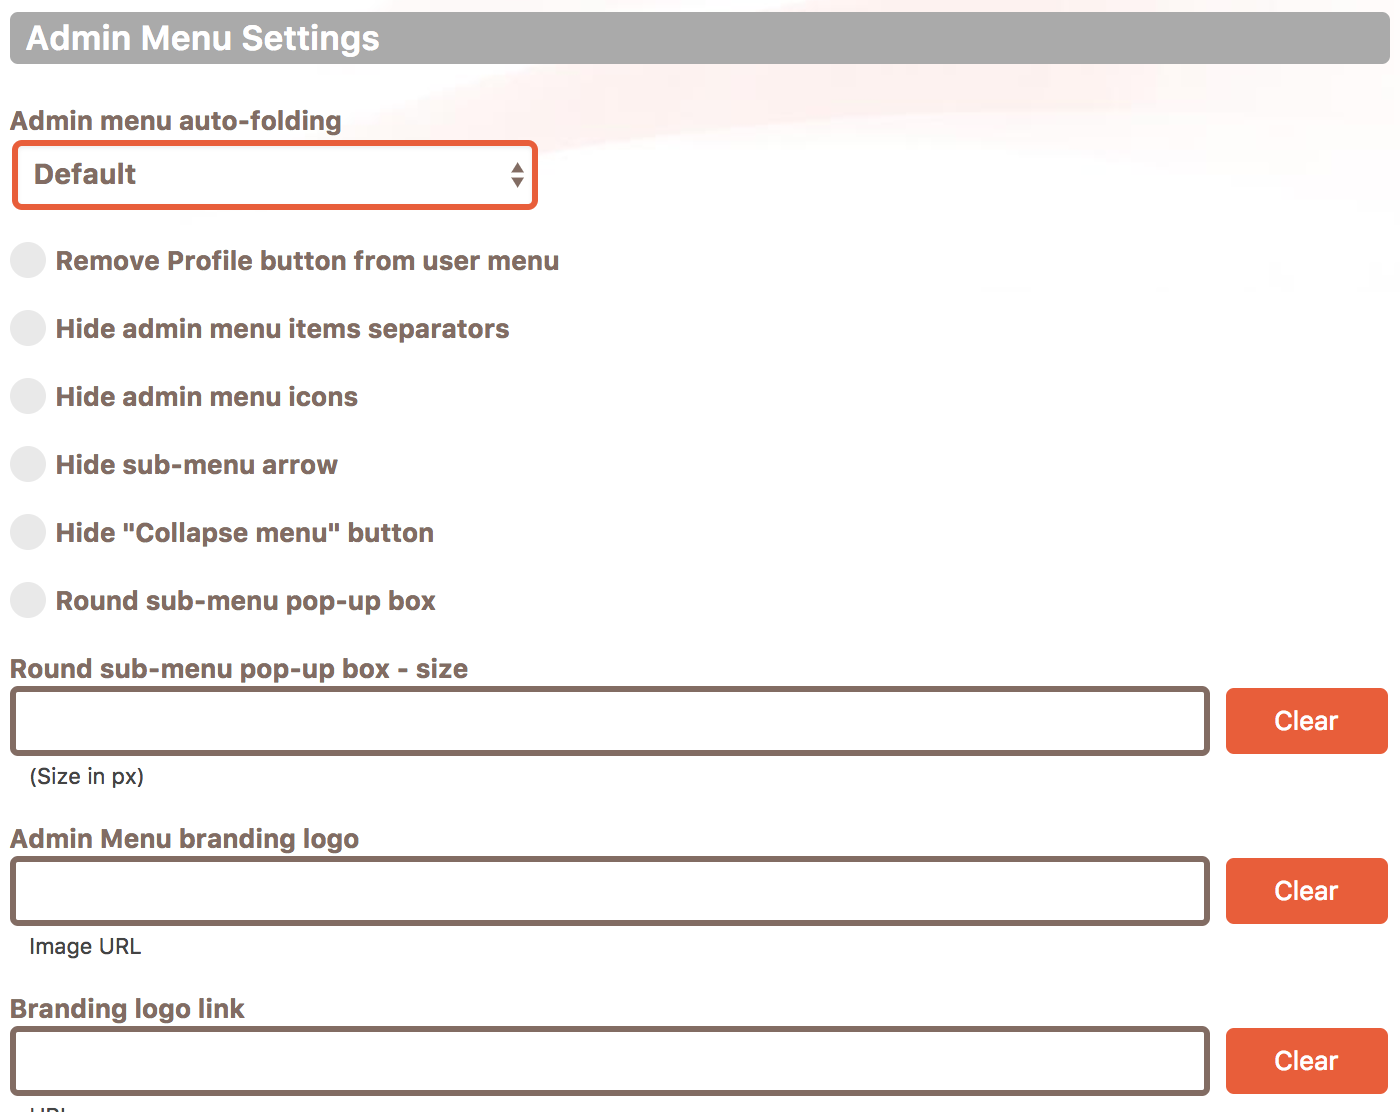Click the Admin Menu branding logo input
Screen dimensions: 1400x1112
tap(610, 891)
